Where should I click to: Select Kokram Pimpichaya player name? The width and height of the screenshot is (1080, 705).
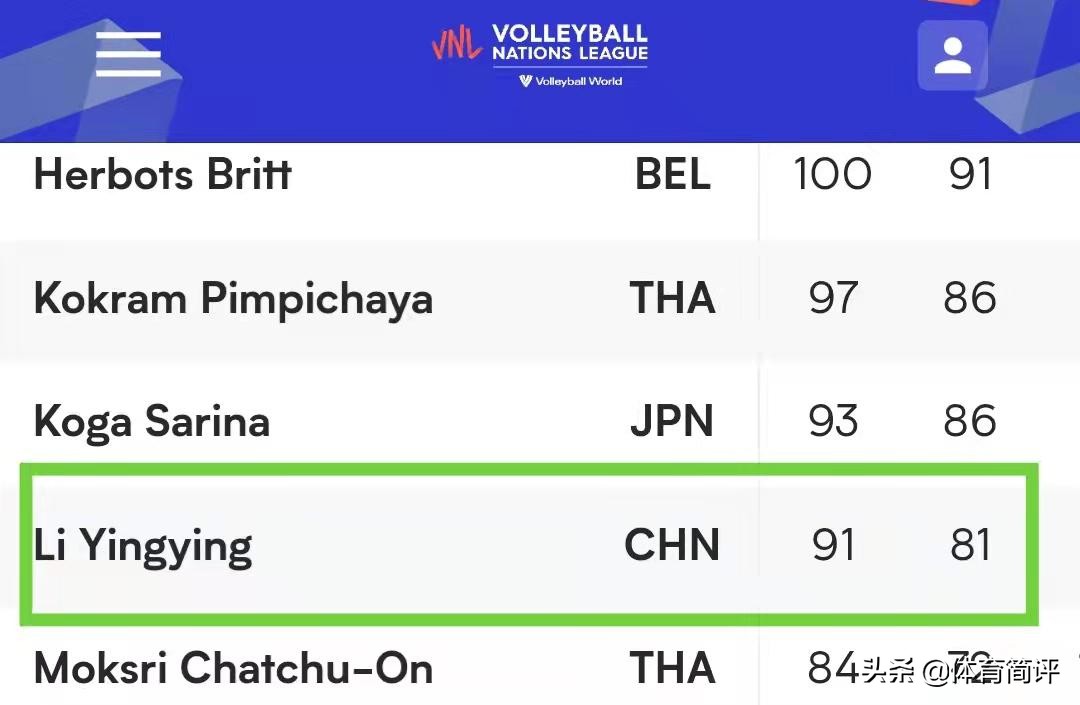point(233,299)
